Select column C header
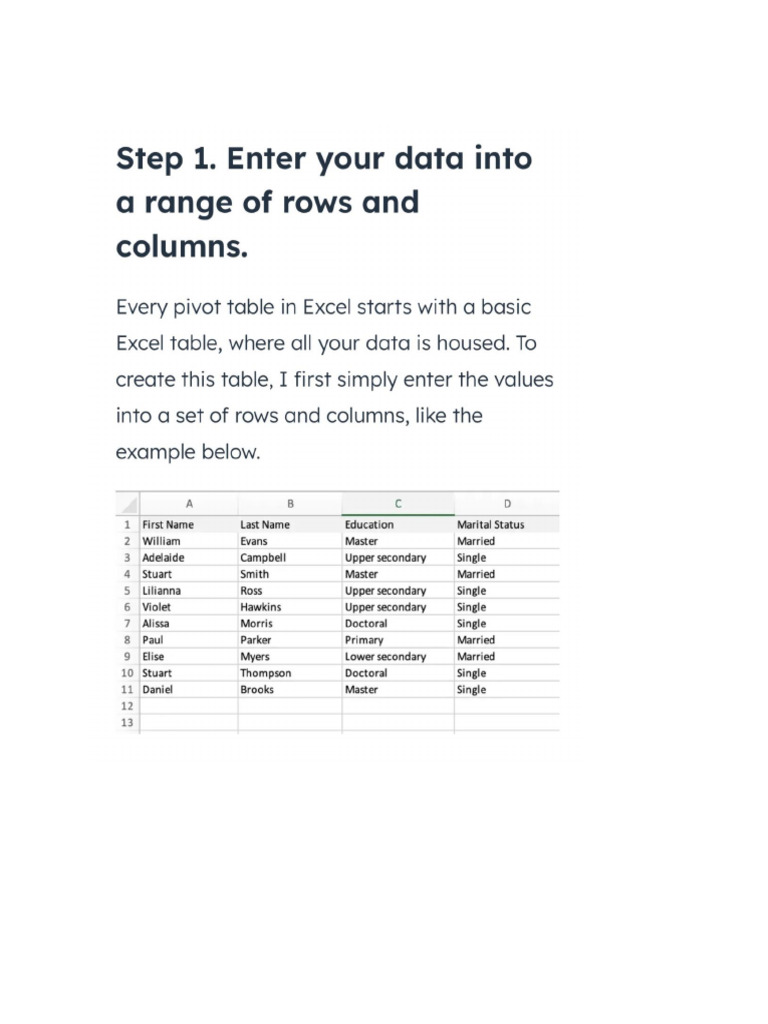Viewport: 768px width, 1024px height. 398,504
